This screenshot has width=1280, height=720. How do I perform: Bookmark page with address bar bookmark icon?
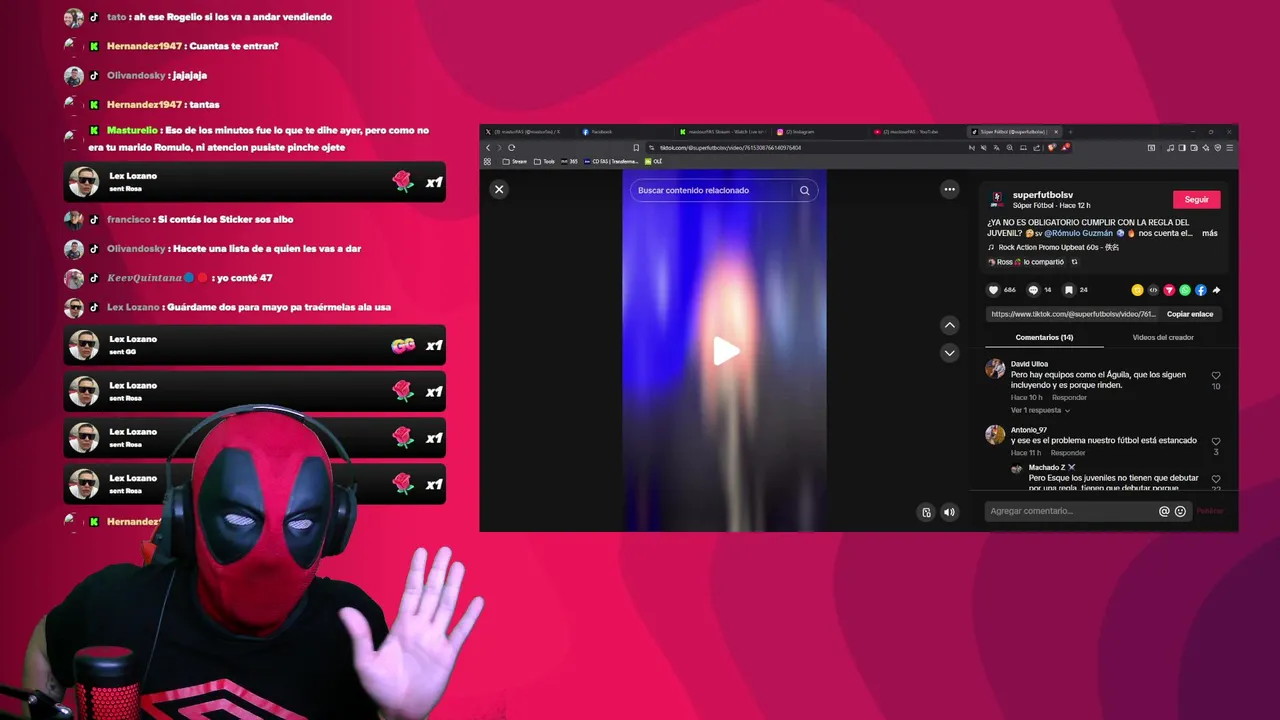click(636, 147)
